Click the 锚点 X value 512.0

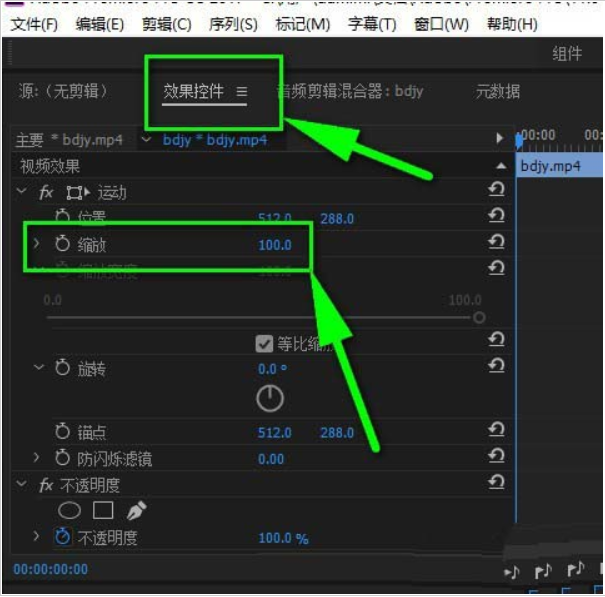(x=275, y=433)
